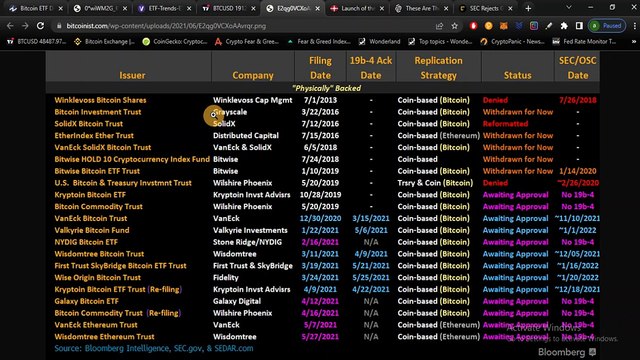
Task: Open the red flame extension
Action: pos(473,26)
